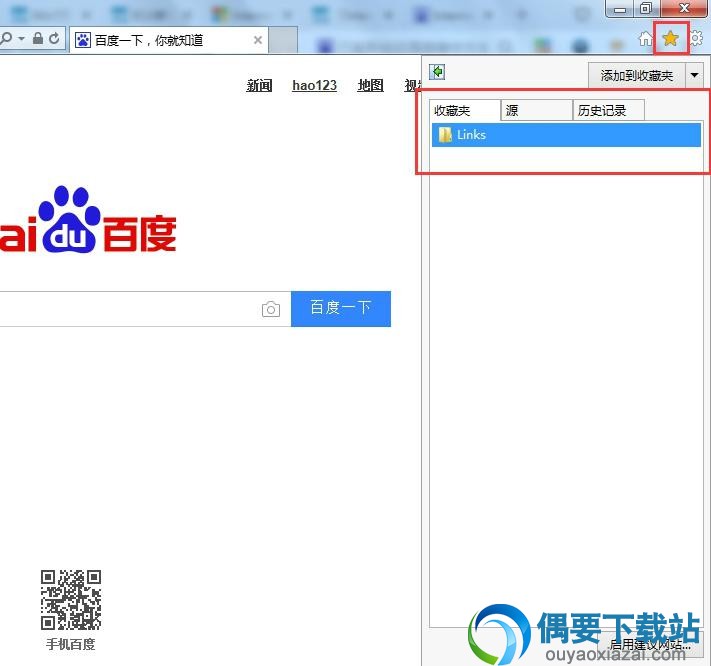Go to the browser Home icon
Screen dimensions: 711x666
coord(646,39)
